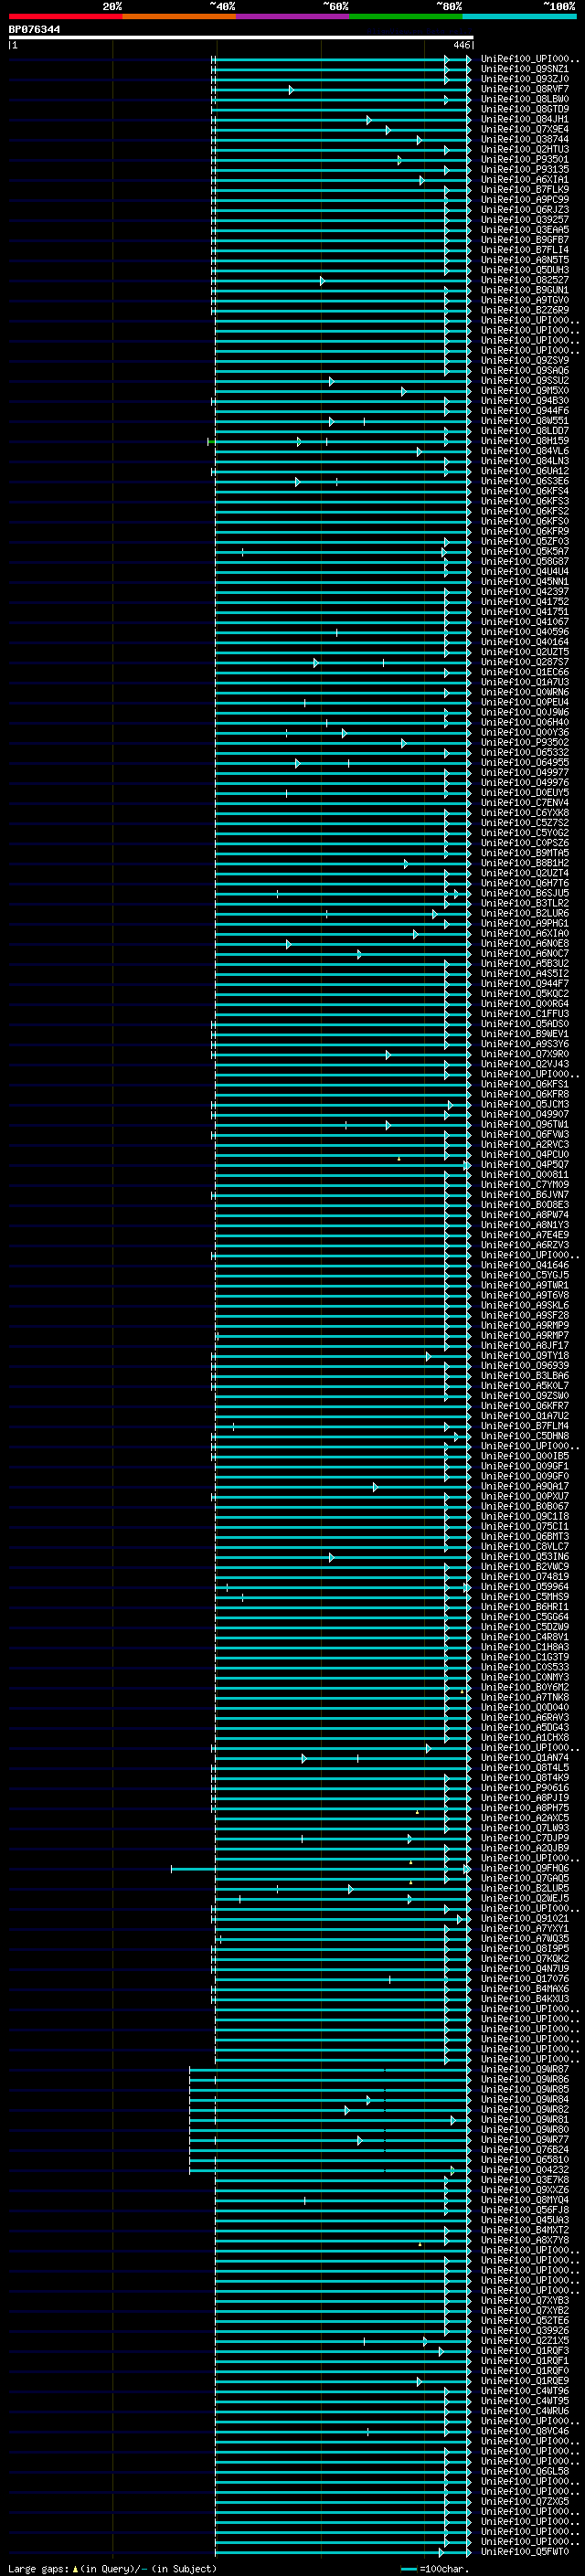Select hit label UniRef100_C1FFU3
The height and width of the screenshot is (2576, 585).
(524, 1014)
